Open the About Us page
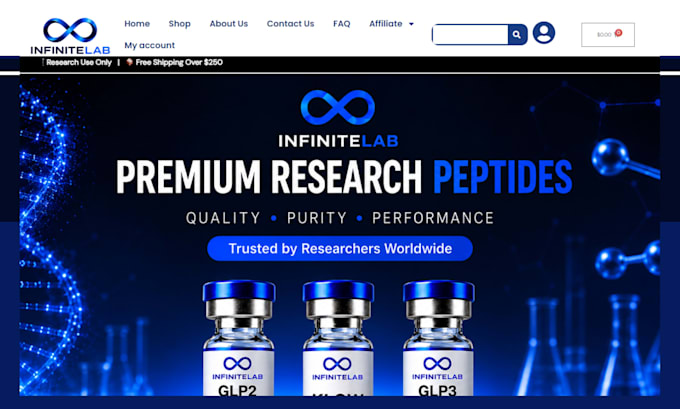 (x=229, y=24)
